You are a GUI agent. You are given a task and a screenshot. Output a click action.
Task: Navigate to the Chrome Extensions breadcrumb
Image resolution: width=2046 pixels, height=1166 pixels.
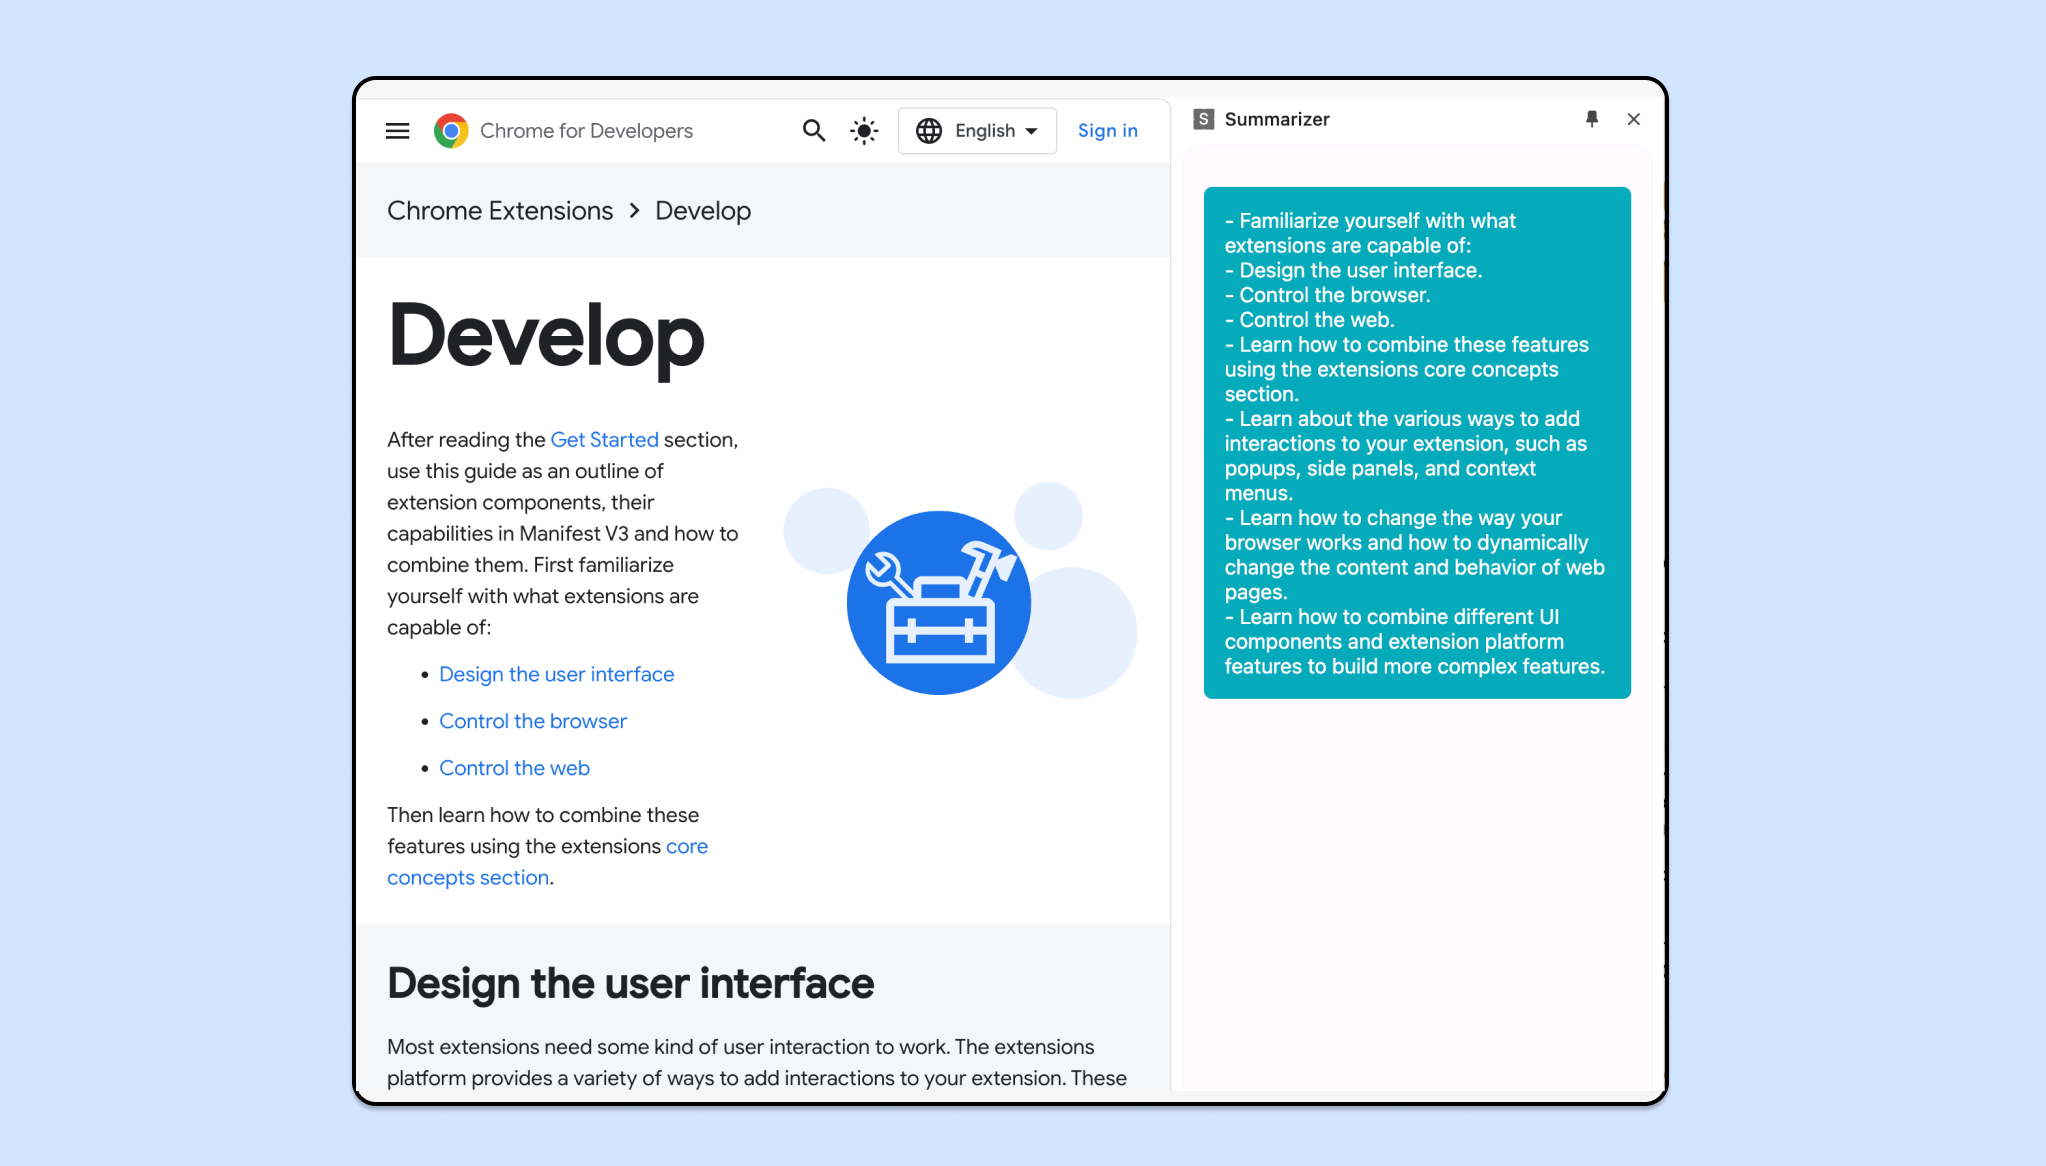pyautogui.click(x=499, y=210)
